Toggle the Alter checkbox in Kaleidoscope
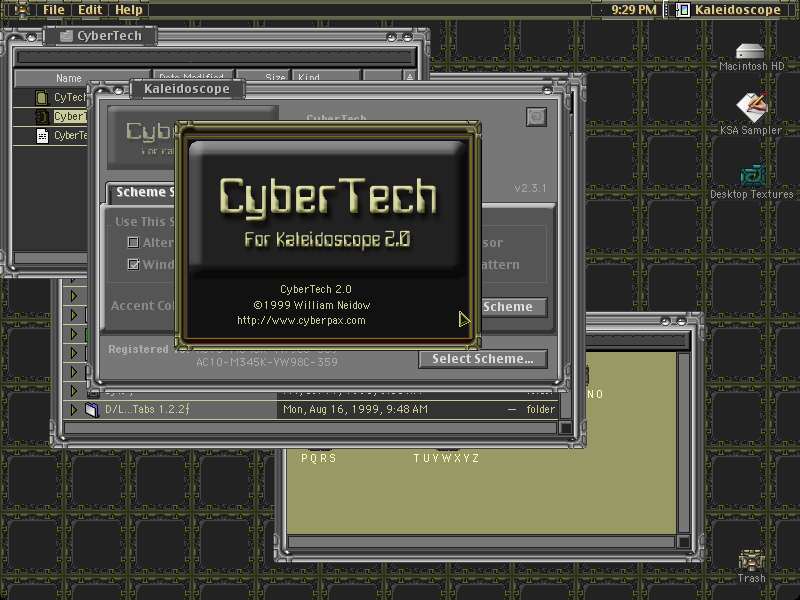The width and height of the screenshot is (800, 600). point(133,242)
